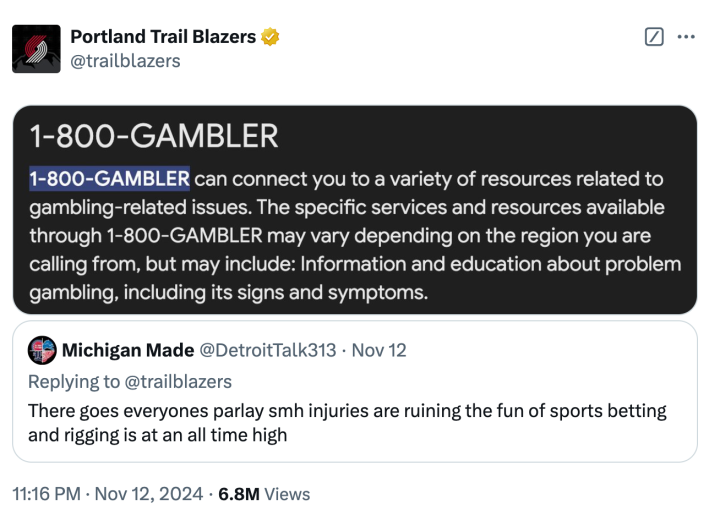This screenshot has height=515, width=709.
Task: Open the three-dot more options menu
Action: point(686,37)
